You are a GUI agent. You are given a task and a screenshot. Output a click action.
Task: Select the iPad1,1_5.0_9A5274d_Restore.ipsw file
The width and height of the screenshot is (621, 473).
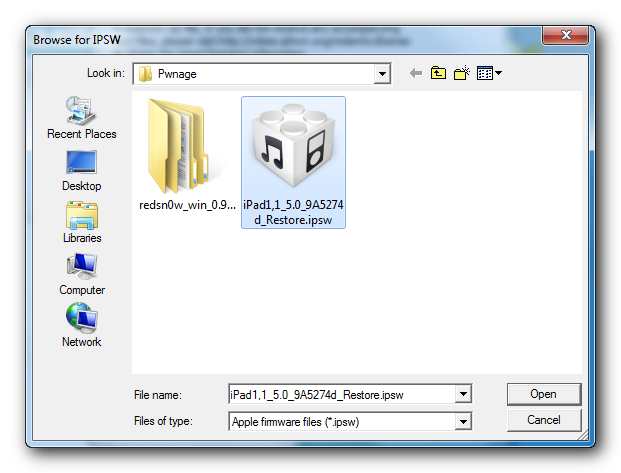[x=293, y=162]
